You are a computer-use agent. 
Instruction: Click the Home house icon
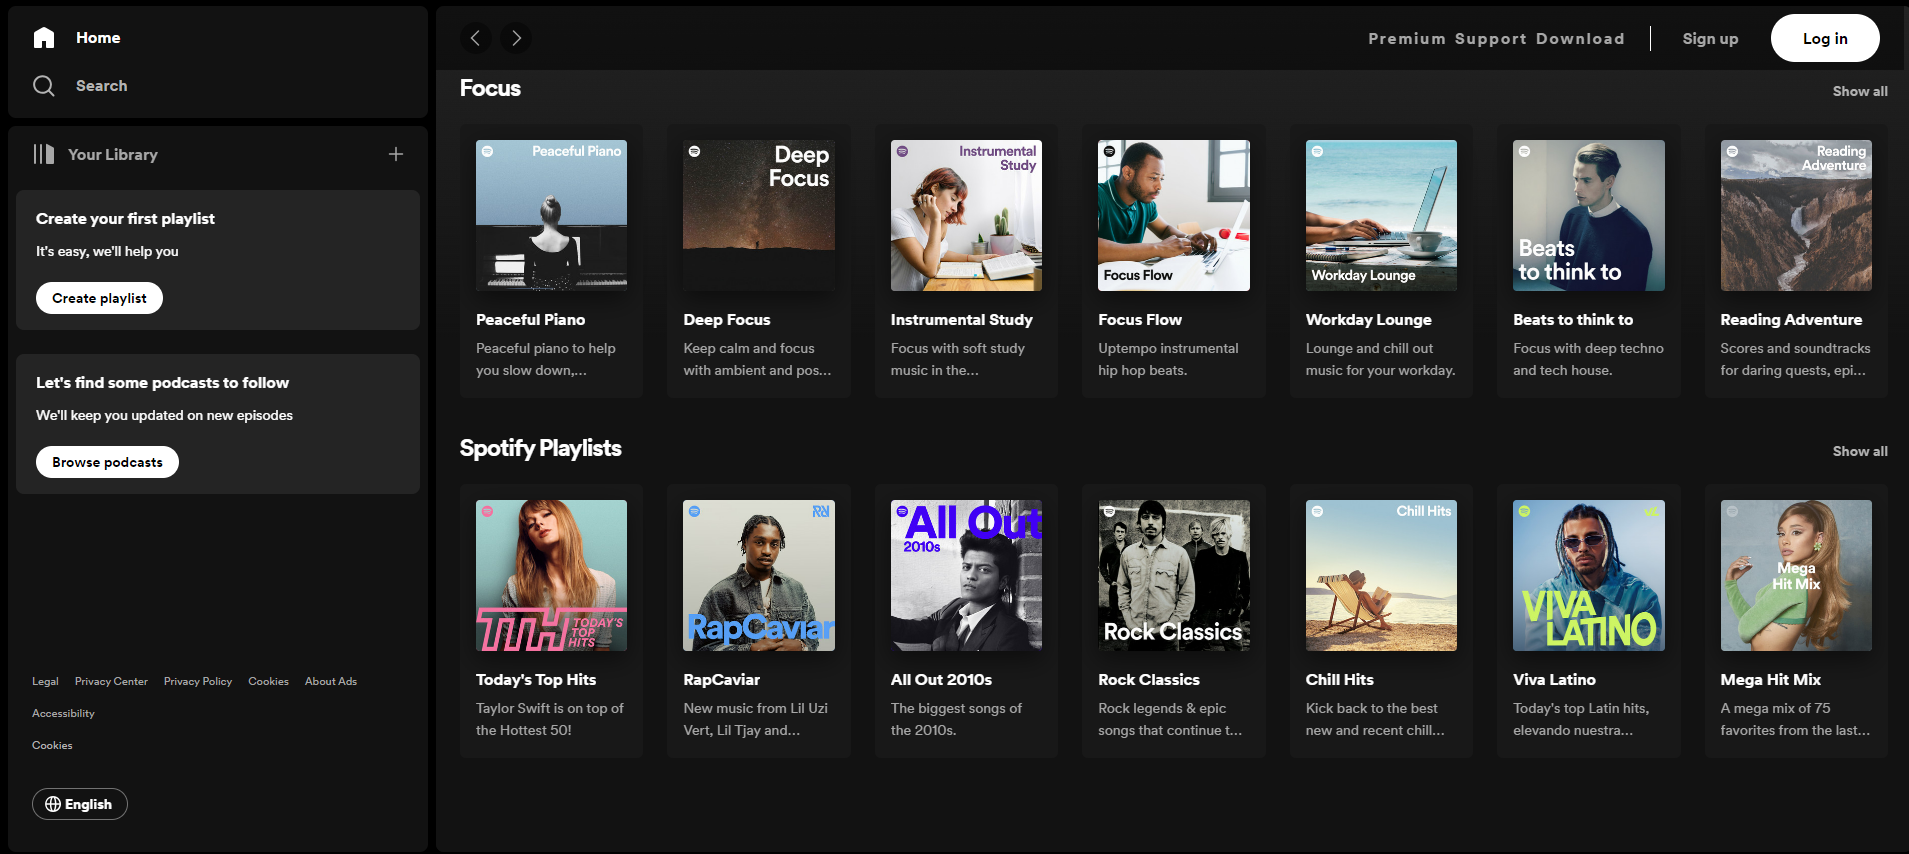pos(44,38)
